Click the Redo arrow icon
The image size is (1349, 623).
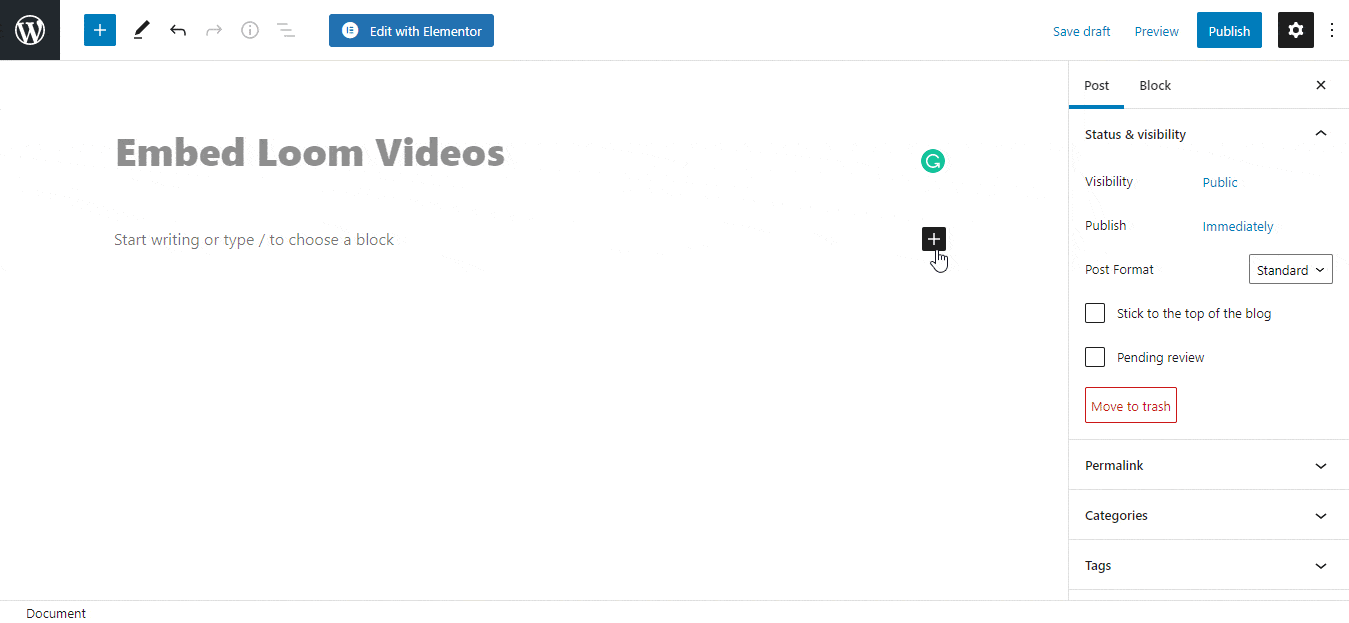coord(214,30)
